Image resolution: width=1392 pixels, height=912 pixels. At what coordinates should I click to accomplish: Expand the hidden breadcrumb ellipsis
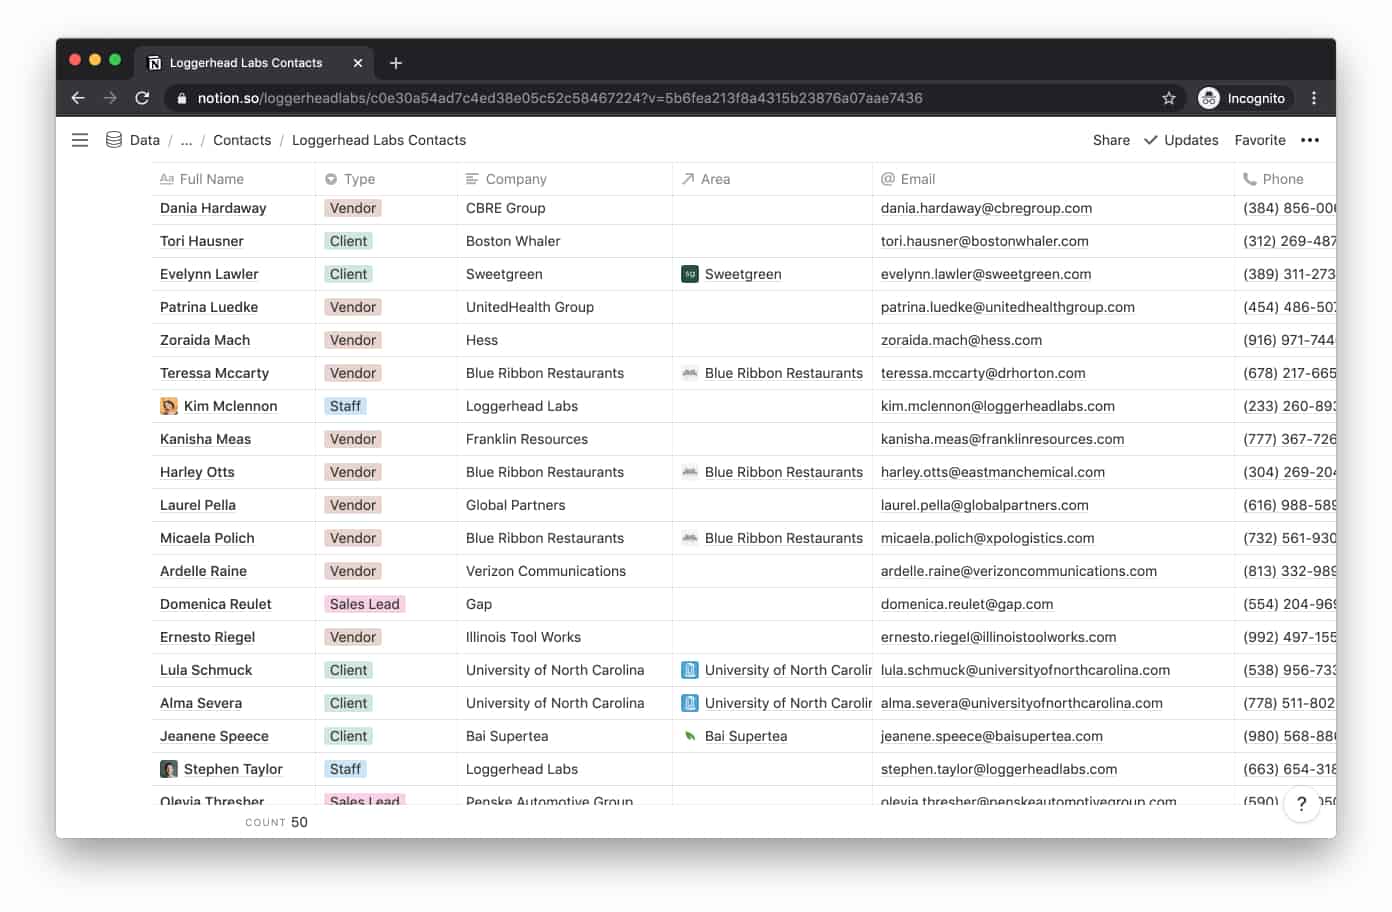pyautogui.click(x=186, y=140)
